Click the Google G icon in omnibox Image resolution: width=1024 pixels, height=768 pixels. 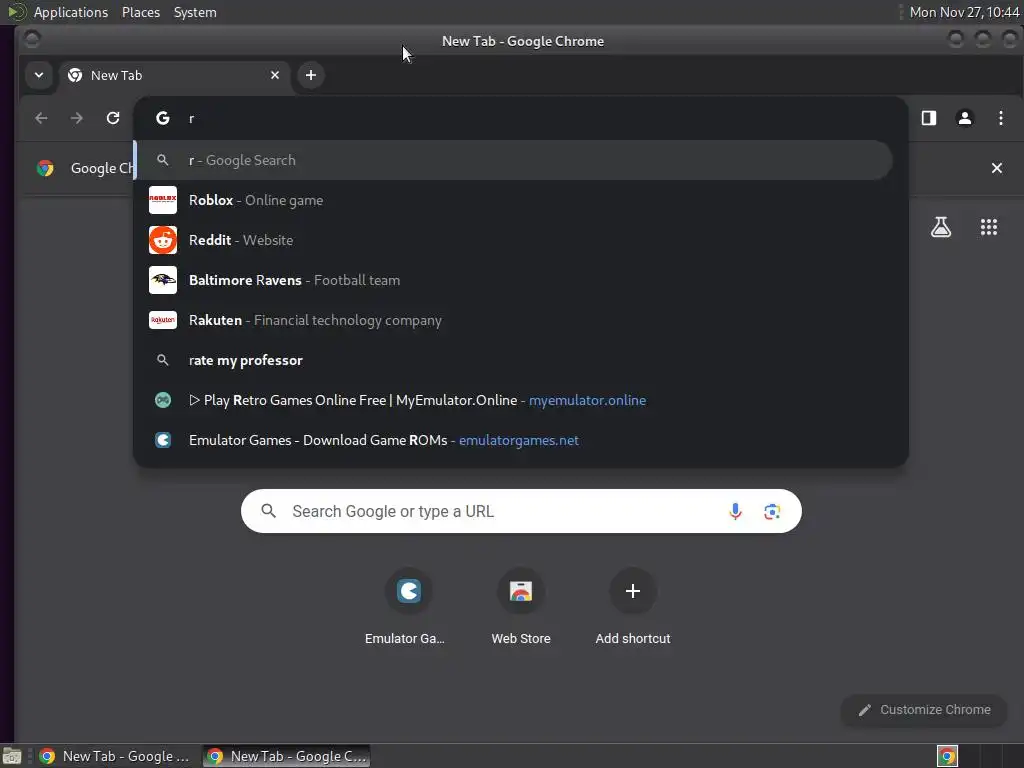[x=163, y=118]
